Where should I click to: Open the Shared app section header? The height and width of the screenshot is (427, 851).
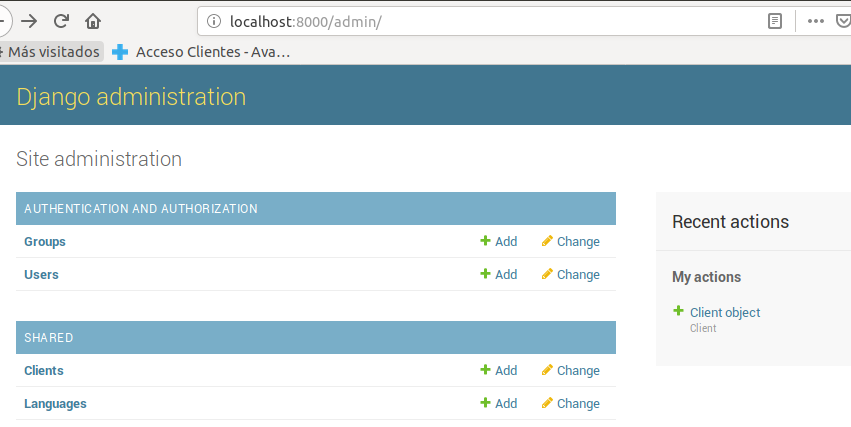coord(48,337)
